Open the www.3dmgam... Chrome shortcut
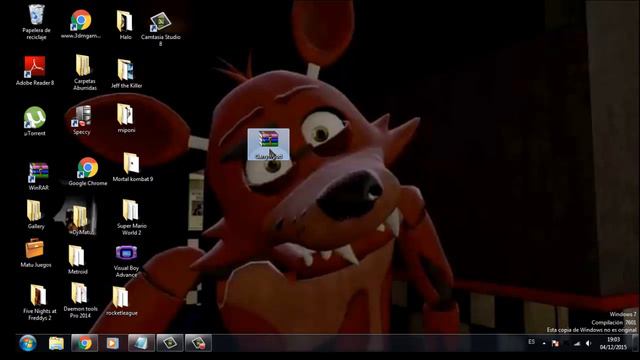Viewport: 640px width, 360px height. [x=81, y=24]
